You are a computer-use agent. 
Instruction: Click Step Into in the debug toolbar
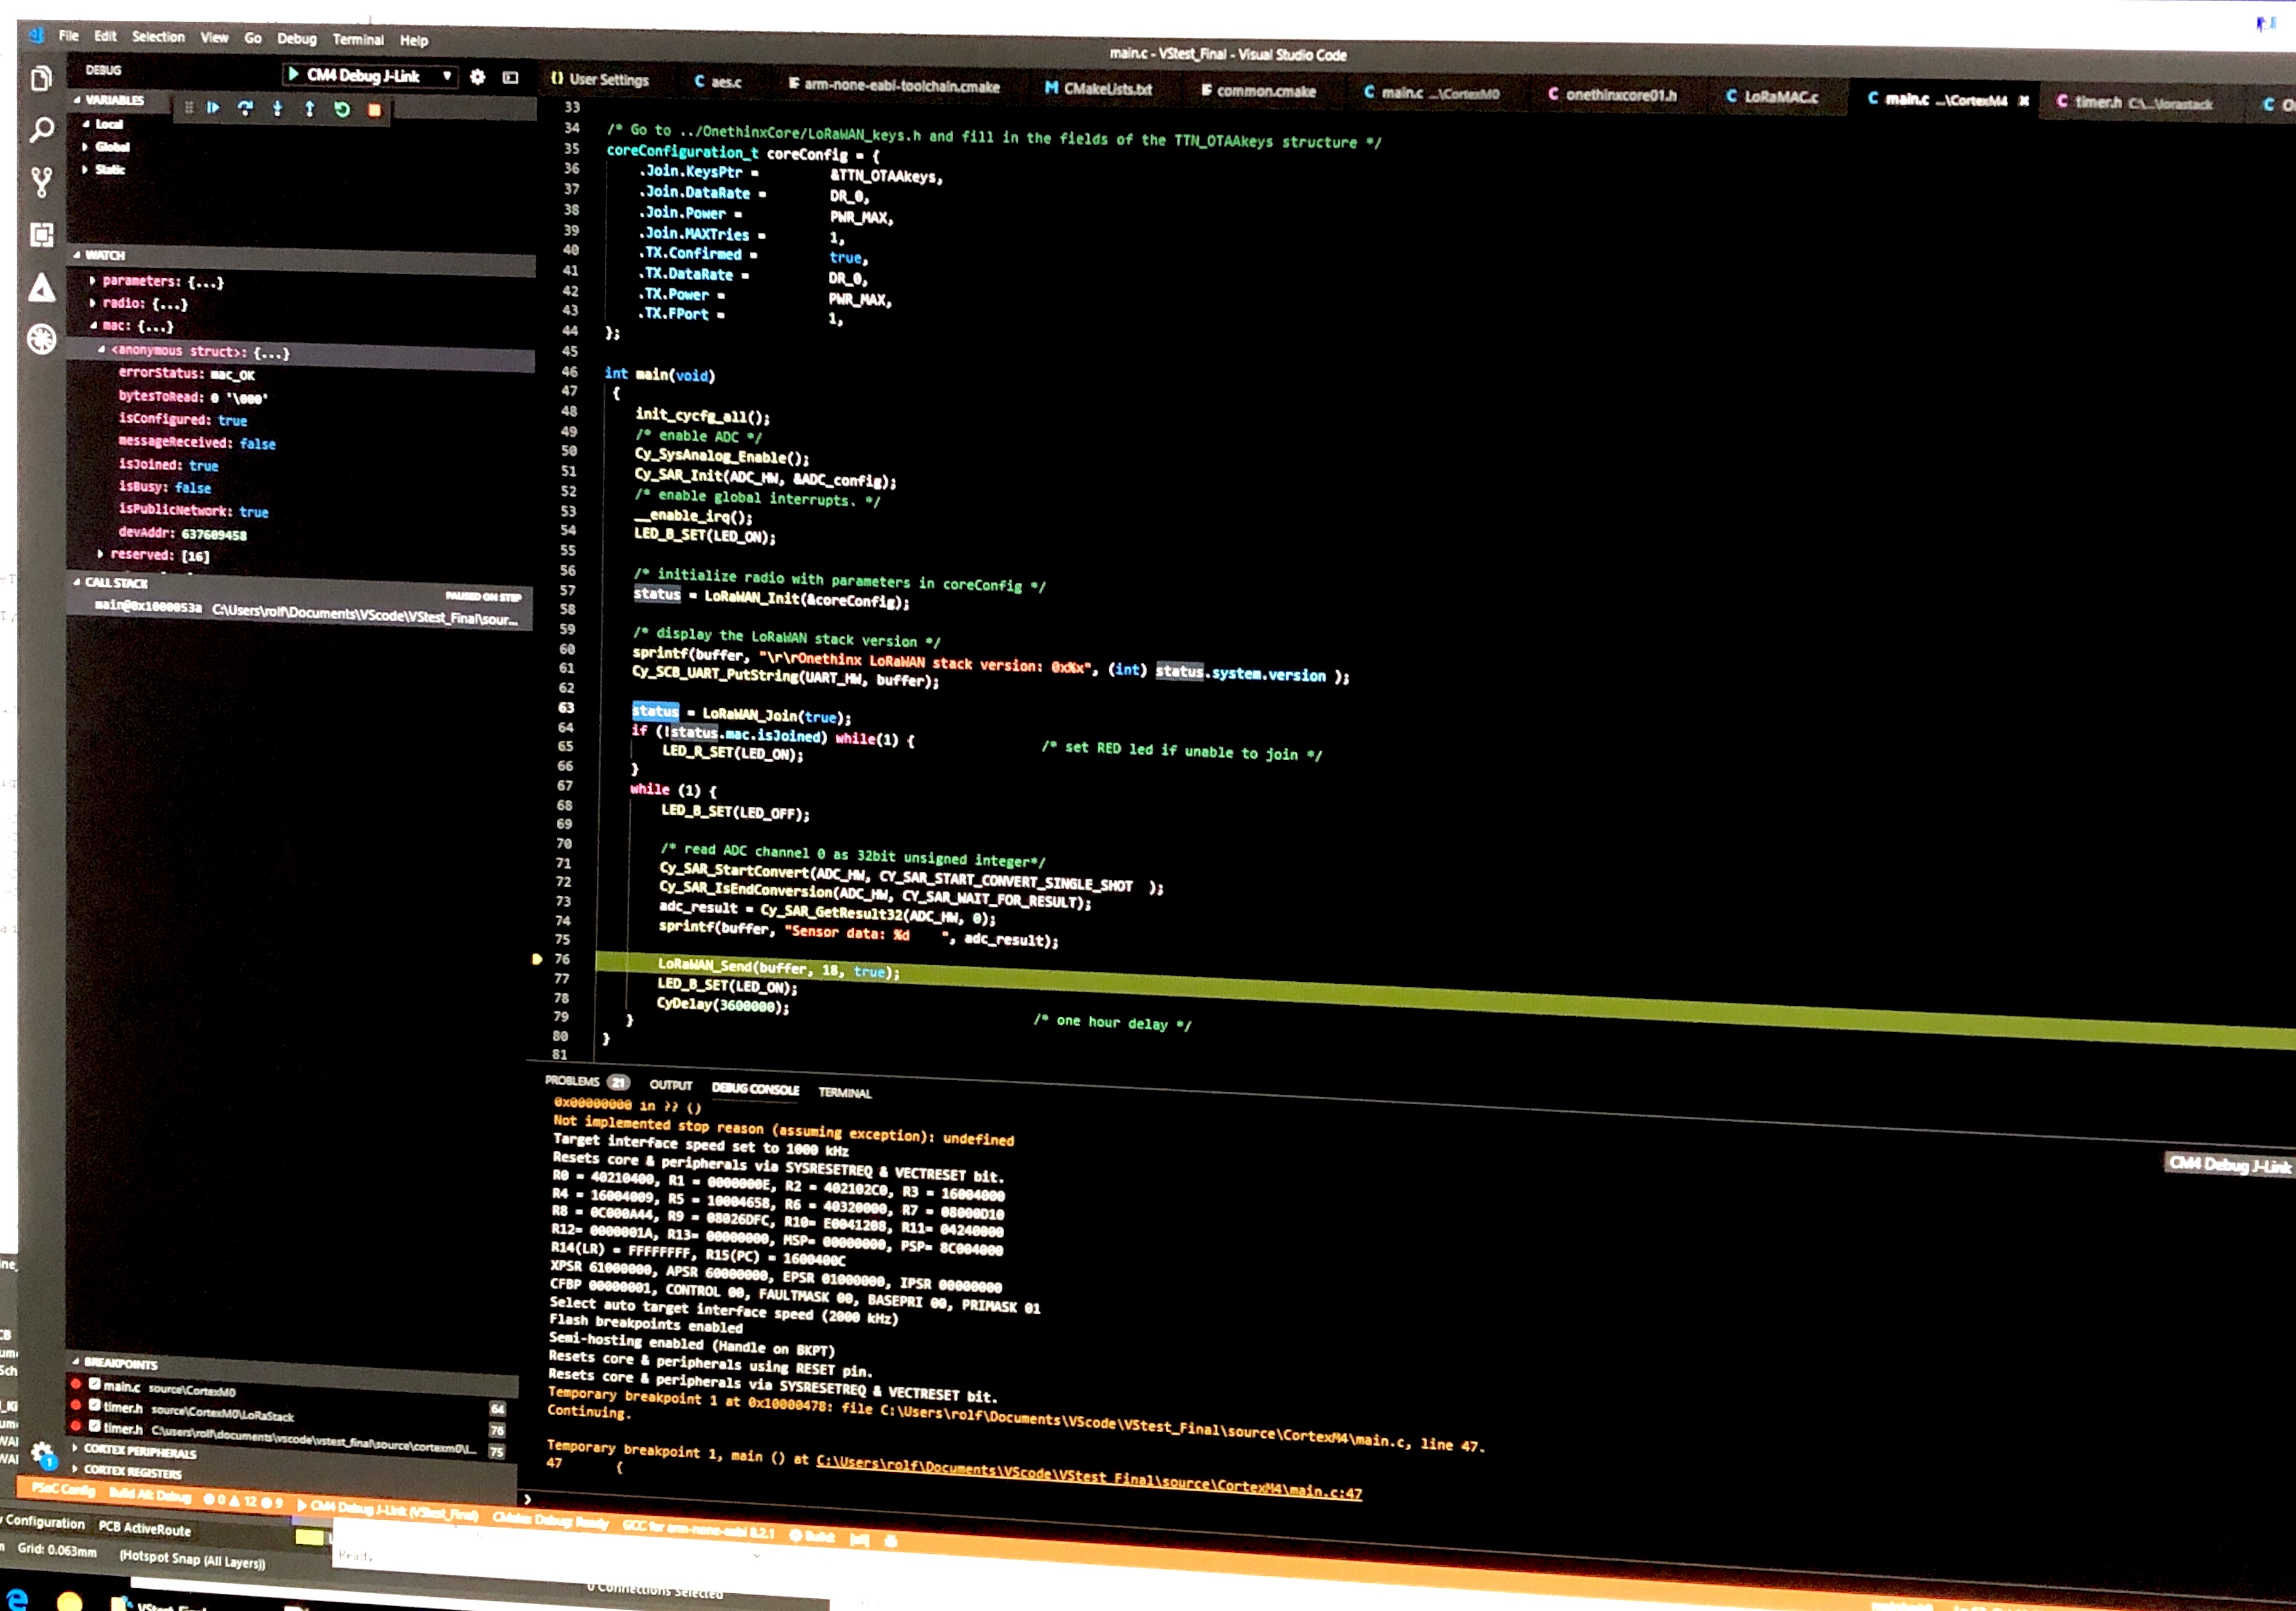[x=277, y=109]
